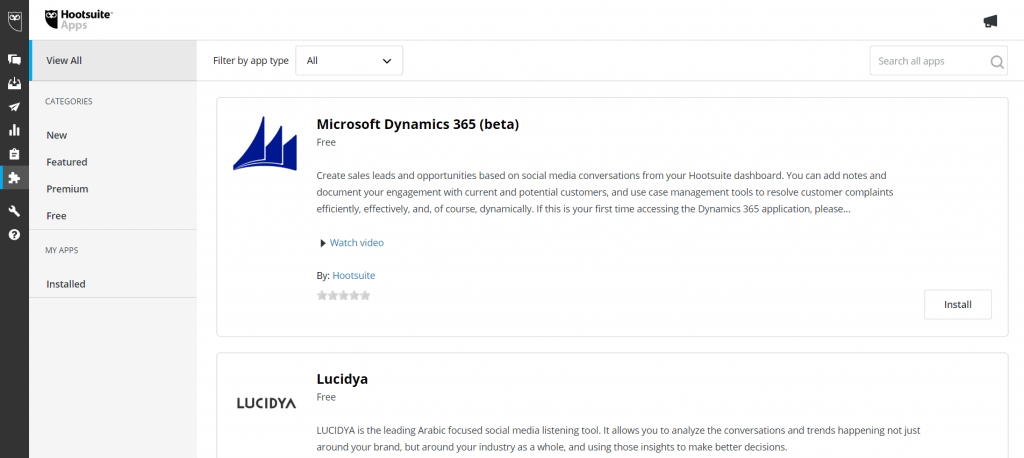Screen dimensions: 1024x458
Task: Select View All in the sidebar
Action: tap(113, 60)
